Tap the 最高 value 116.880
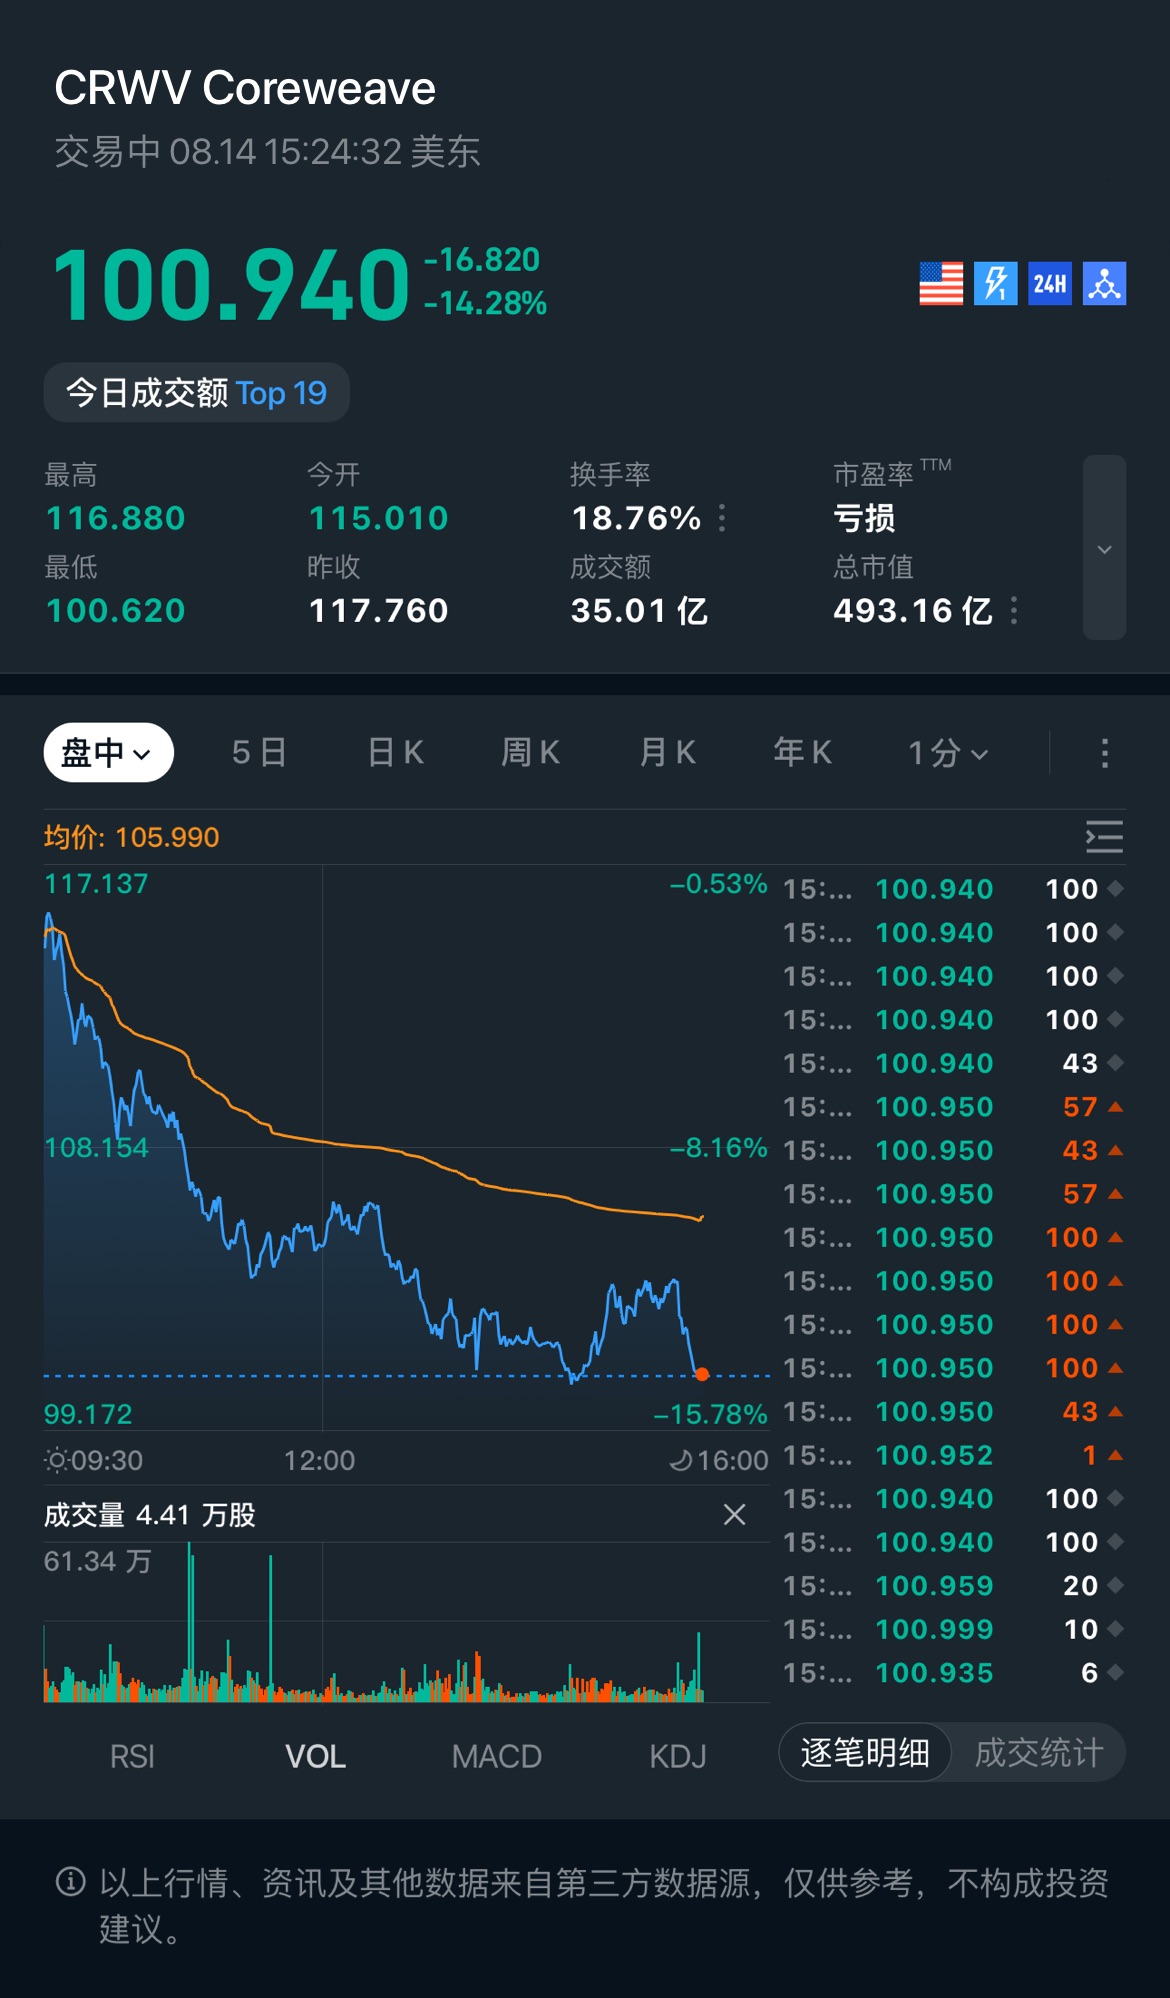This screenshot has width=1170, height=1998. pos(116,518)
